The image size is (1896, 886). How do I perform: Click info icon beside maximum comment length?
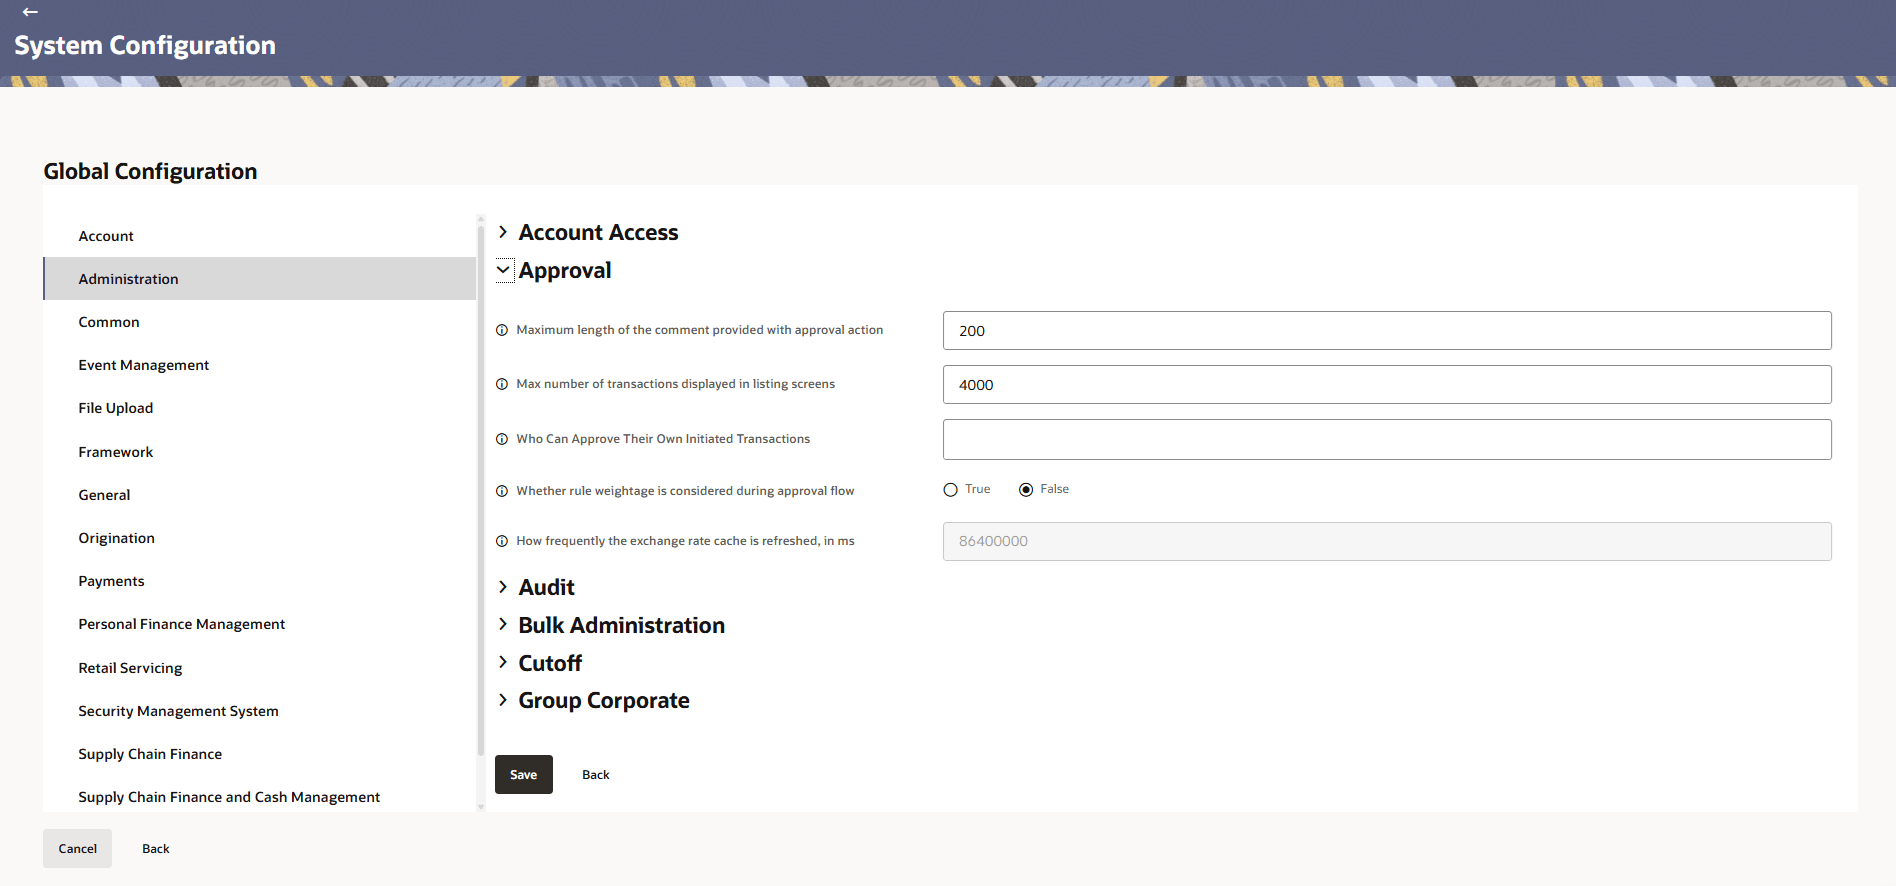tap(502, 330)
